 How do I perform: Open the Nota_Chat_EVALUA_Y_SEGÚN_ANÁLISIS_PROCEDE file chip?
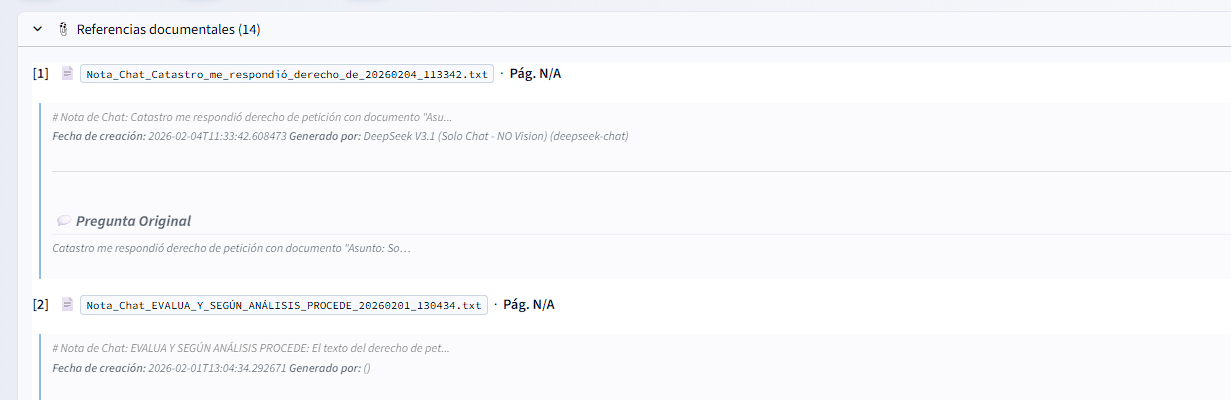tap(284, 305)
